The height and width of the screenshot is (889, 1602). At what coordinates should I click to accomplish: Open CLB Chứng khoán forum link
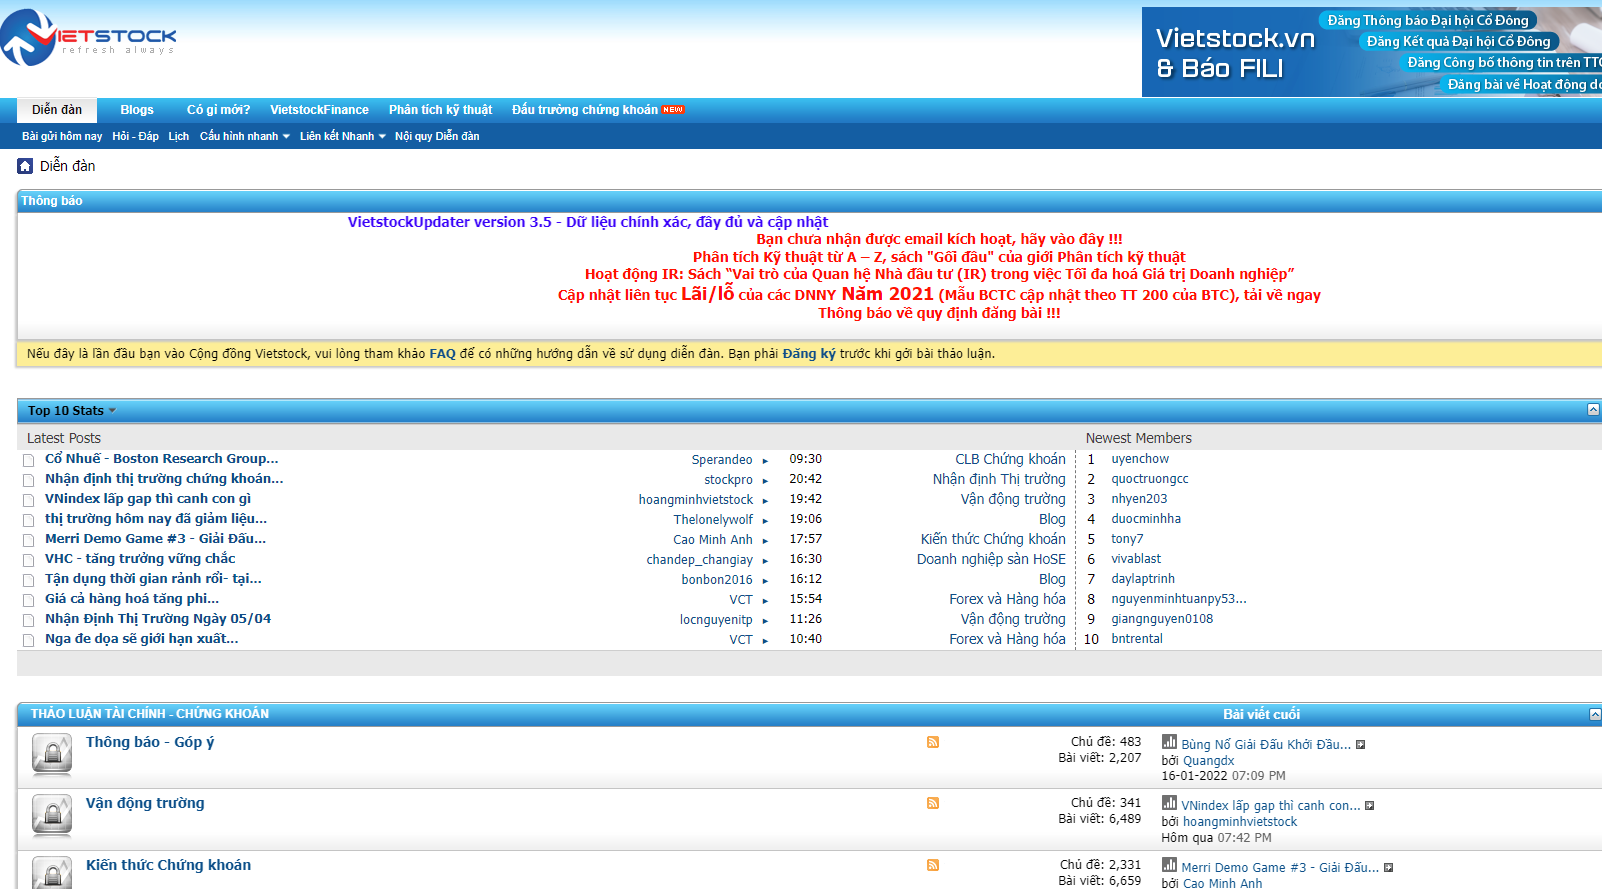1010,459
